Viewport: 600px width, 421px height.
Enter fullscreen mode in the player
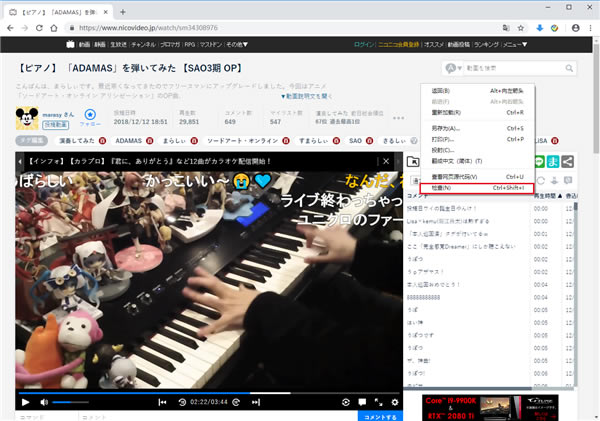pos(380,402)
